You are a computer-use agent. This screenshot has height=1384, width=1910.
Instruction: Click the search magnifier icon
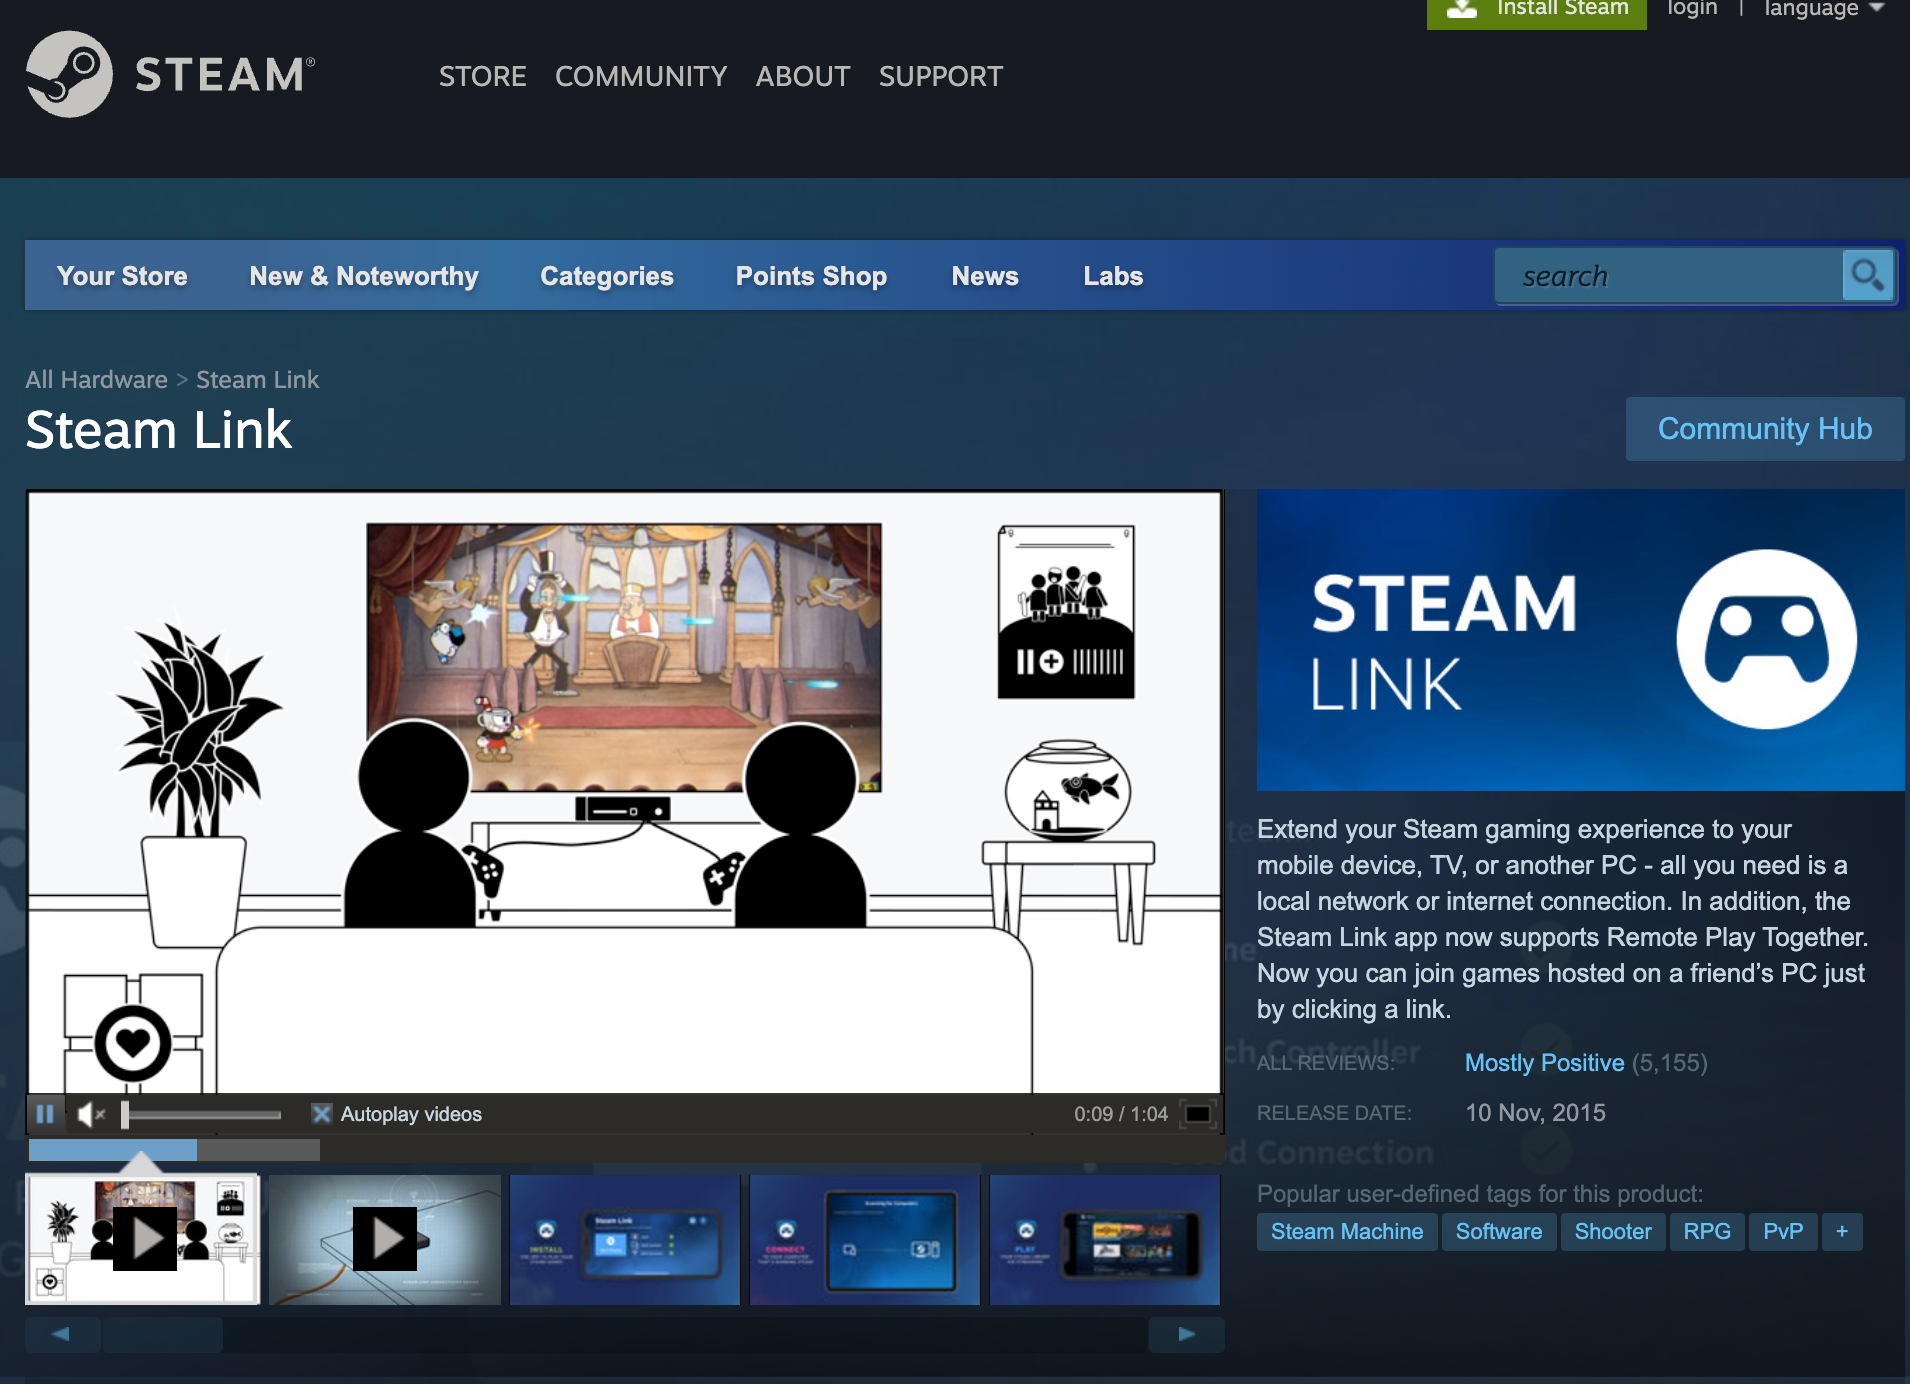1867,275
